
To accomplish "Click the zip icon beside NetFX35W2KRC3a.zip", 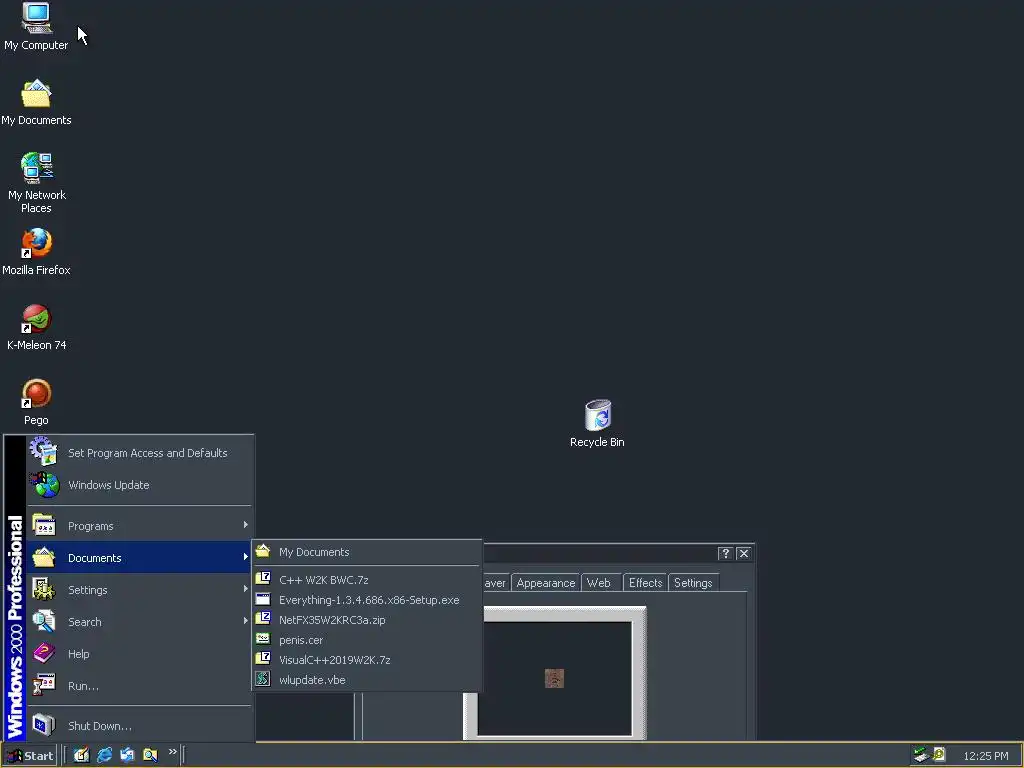I will pyautogui.click(x=263, y=618).
